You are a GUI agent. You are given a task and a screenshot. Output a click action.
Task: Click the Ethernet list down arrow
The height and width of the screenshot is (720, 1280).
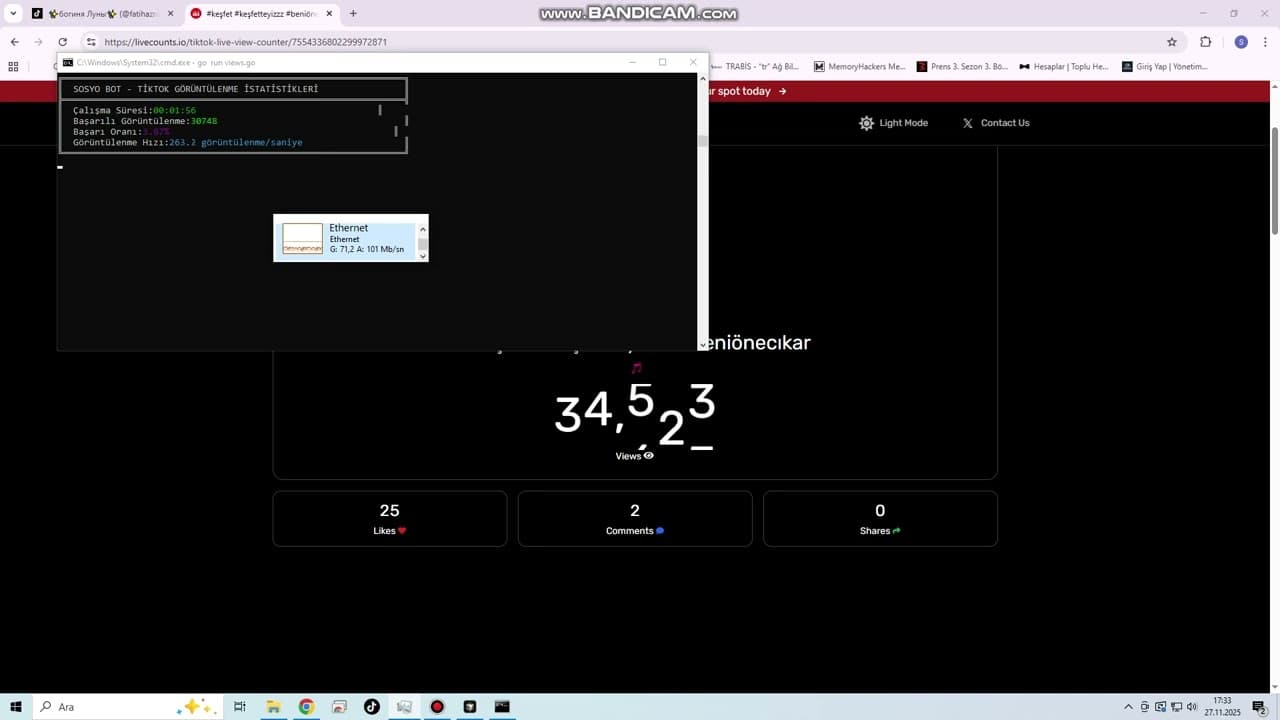click(422, 256)
